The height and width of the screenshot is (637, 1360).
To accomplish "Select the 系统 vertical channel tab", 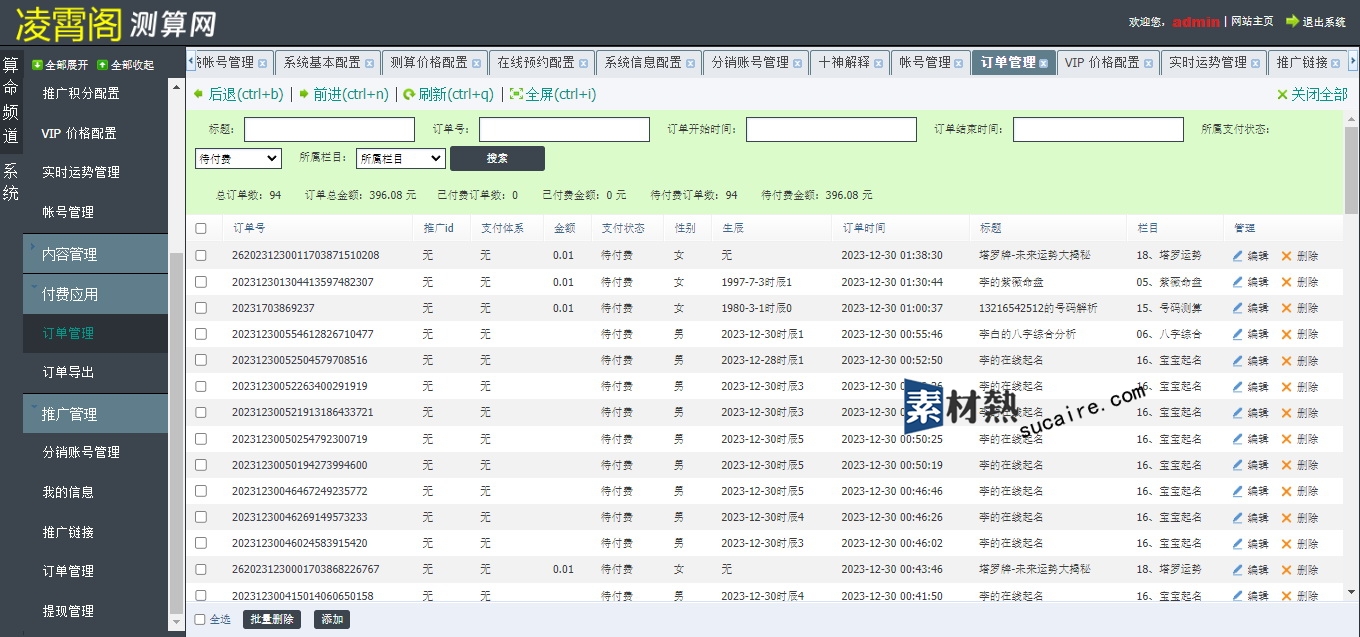I will click(11, 181).
